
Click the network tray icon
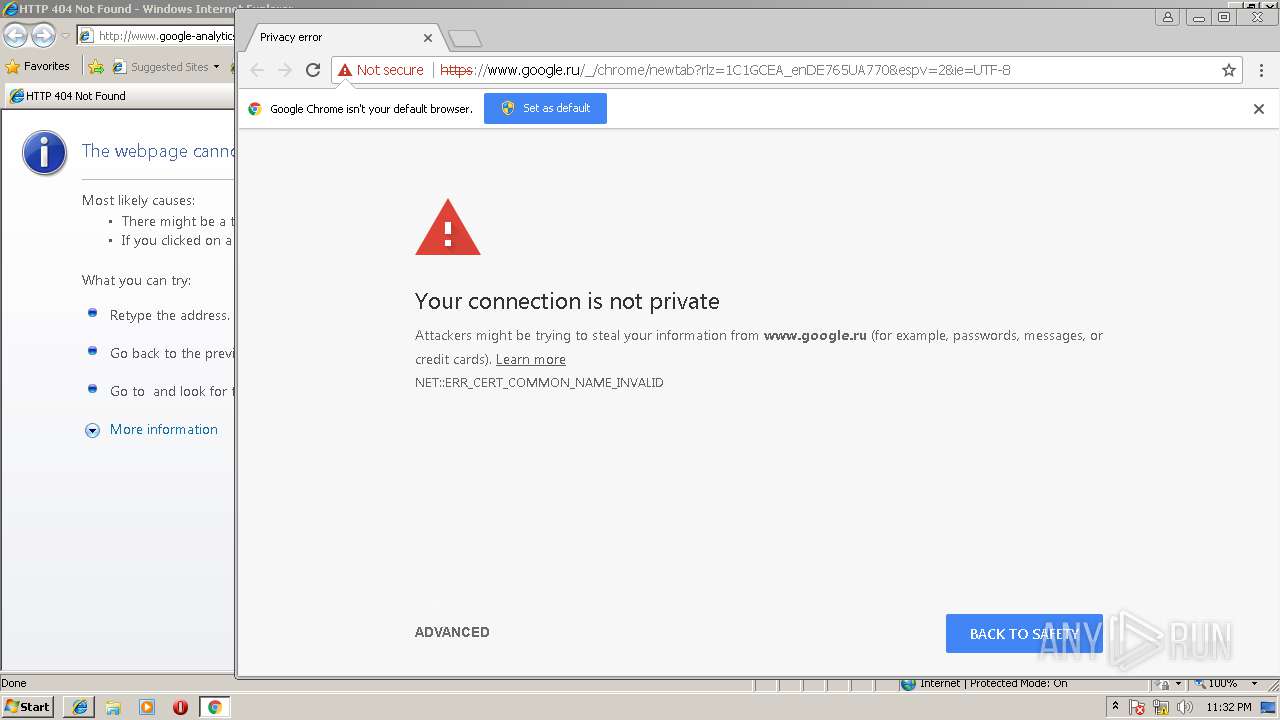pos(1161,708)
